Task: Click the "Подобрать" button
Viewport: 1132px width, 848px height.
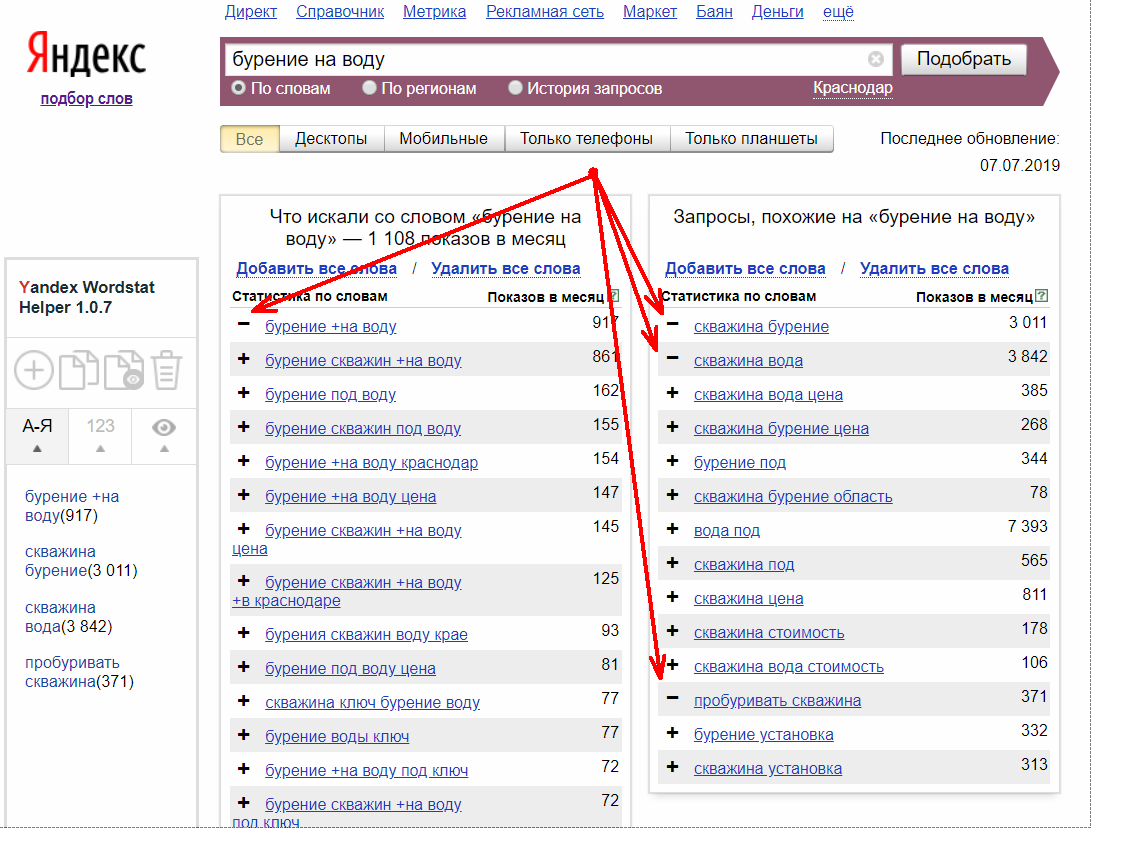Action: [964, 59]
